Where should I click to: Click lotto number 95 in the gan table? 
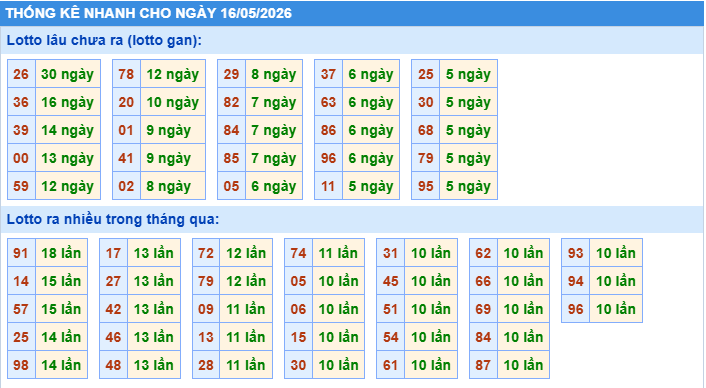(426, 185)
